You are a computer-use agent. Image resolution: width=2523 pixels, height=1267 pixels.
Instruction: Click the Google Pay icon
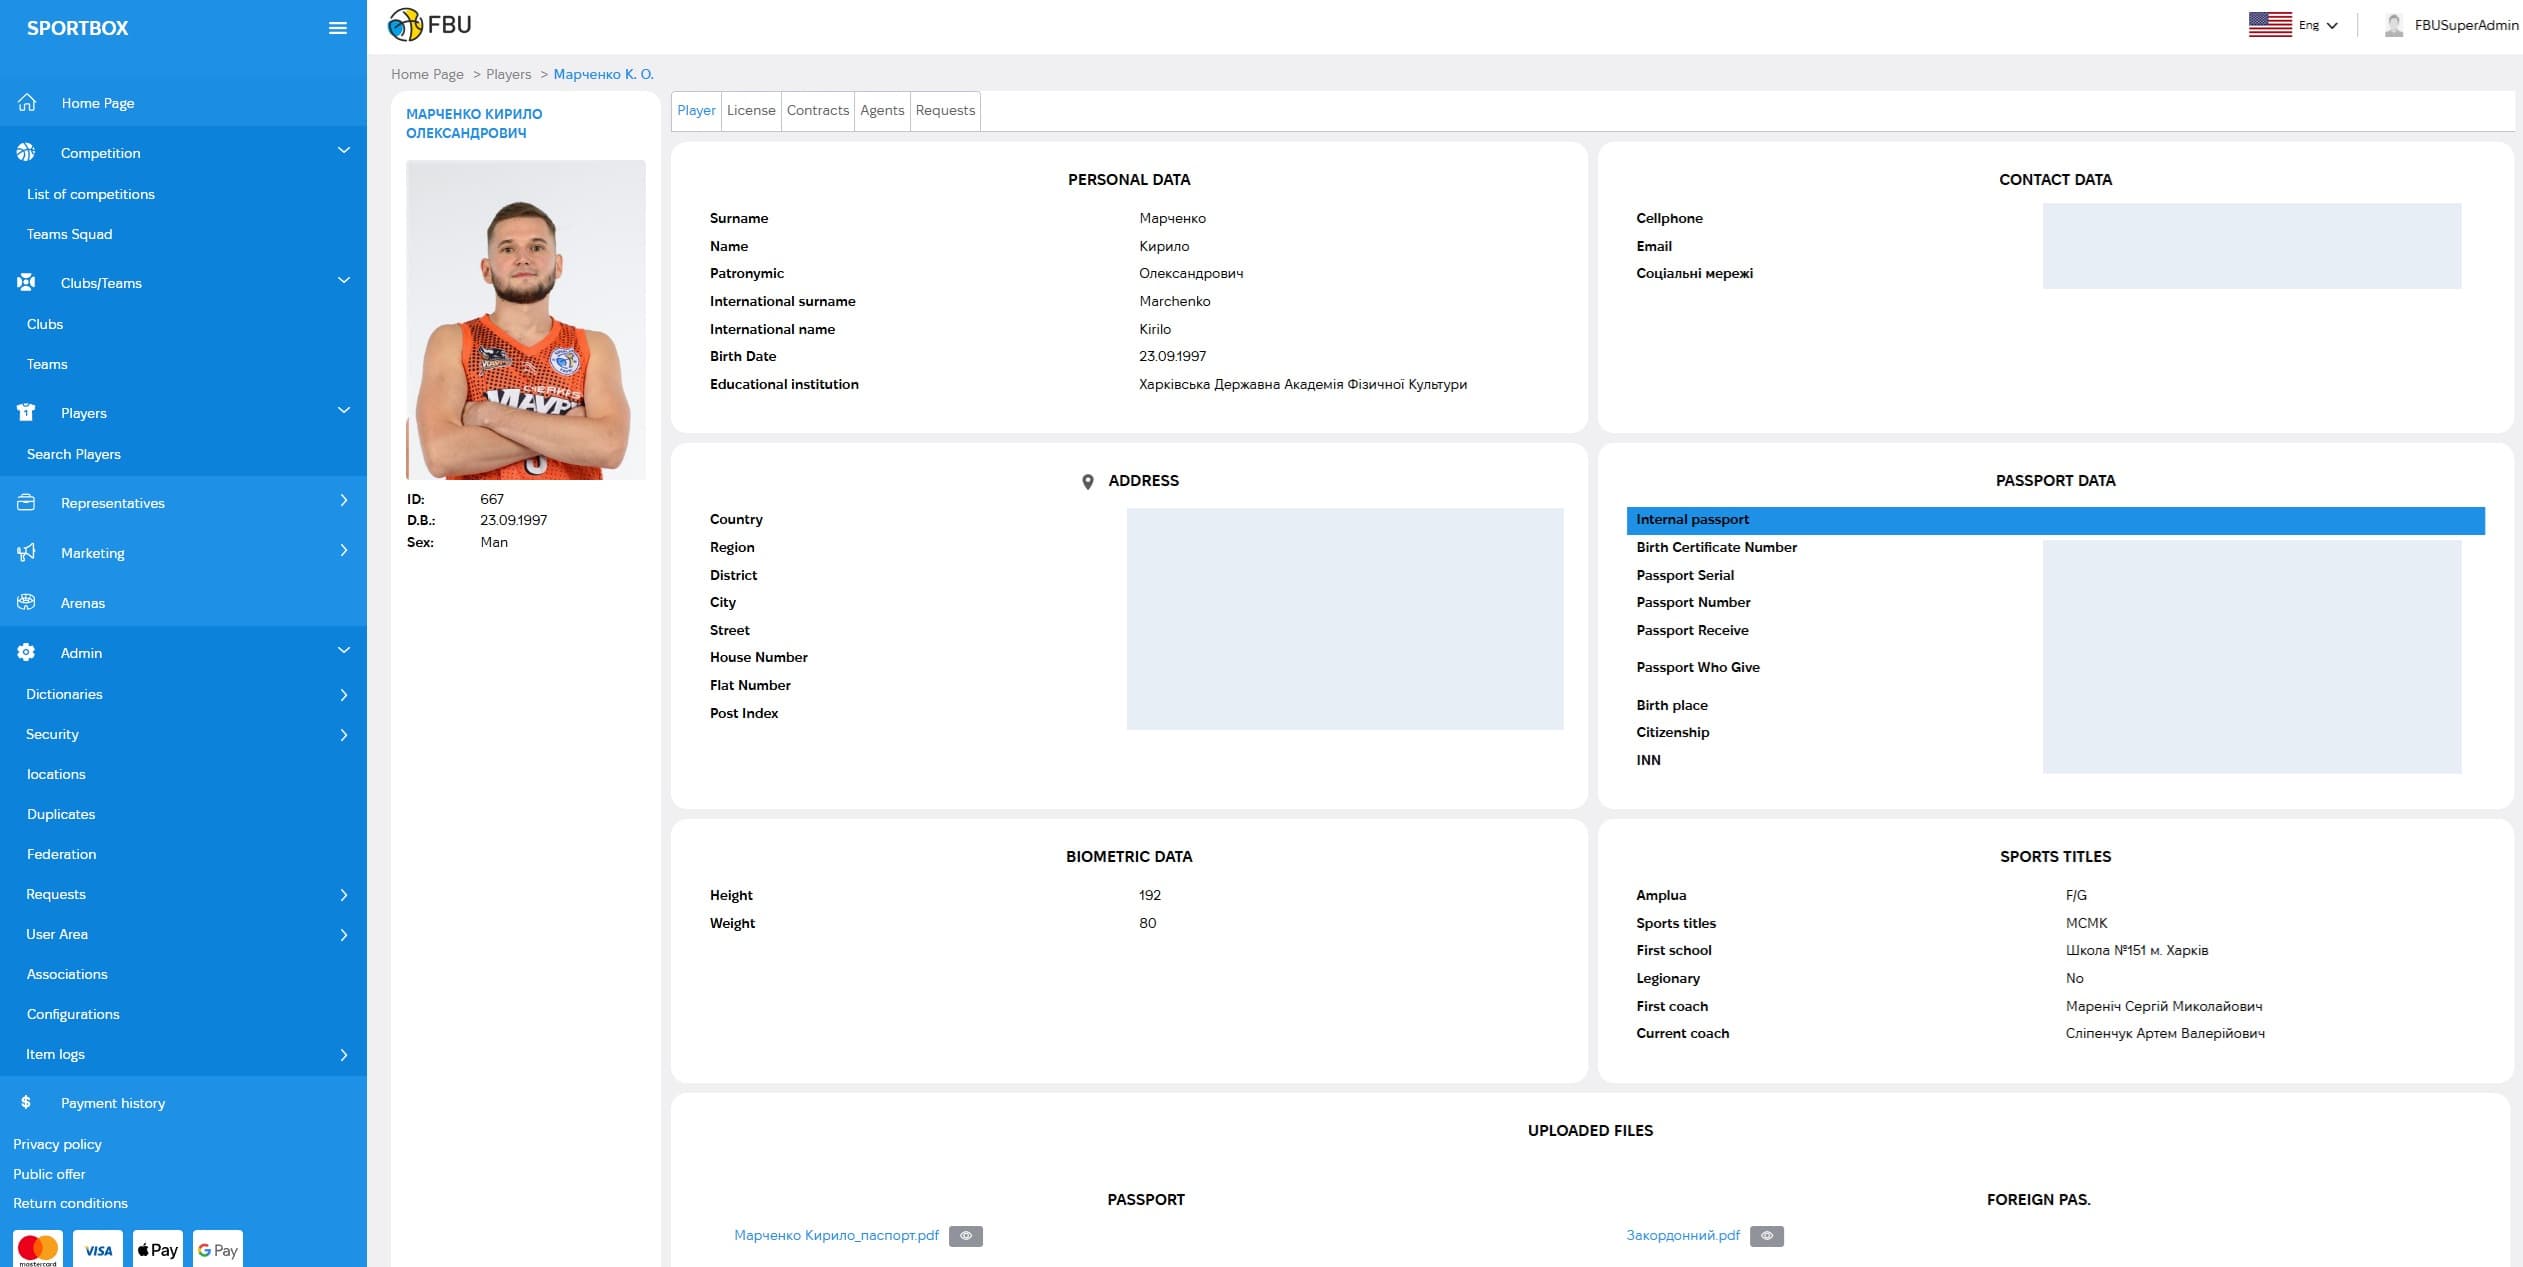coord(218,1249)
